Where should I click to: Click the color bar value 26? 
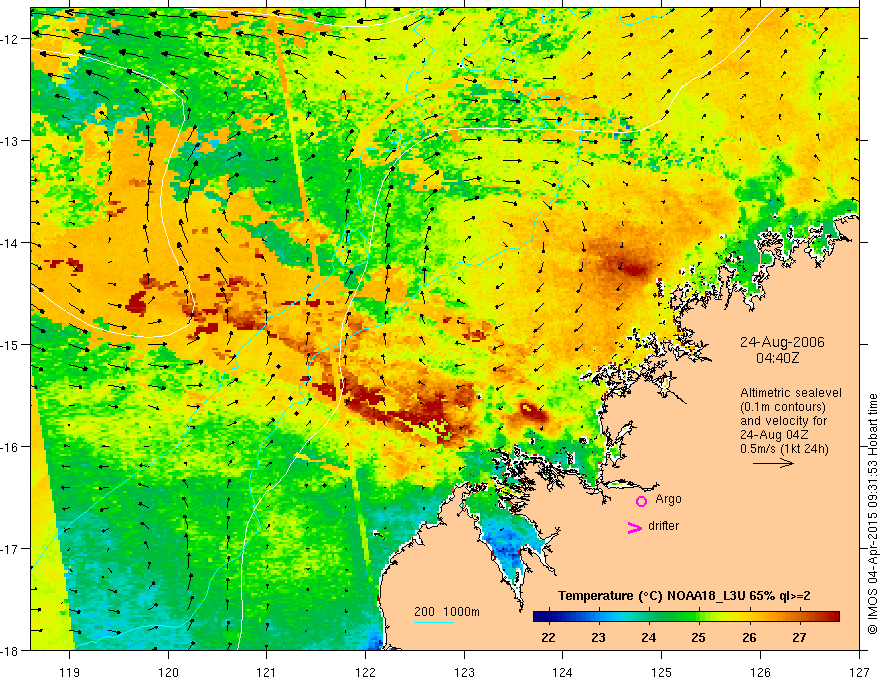coord(749,637)
